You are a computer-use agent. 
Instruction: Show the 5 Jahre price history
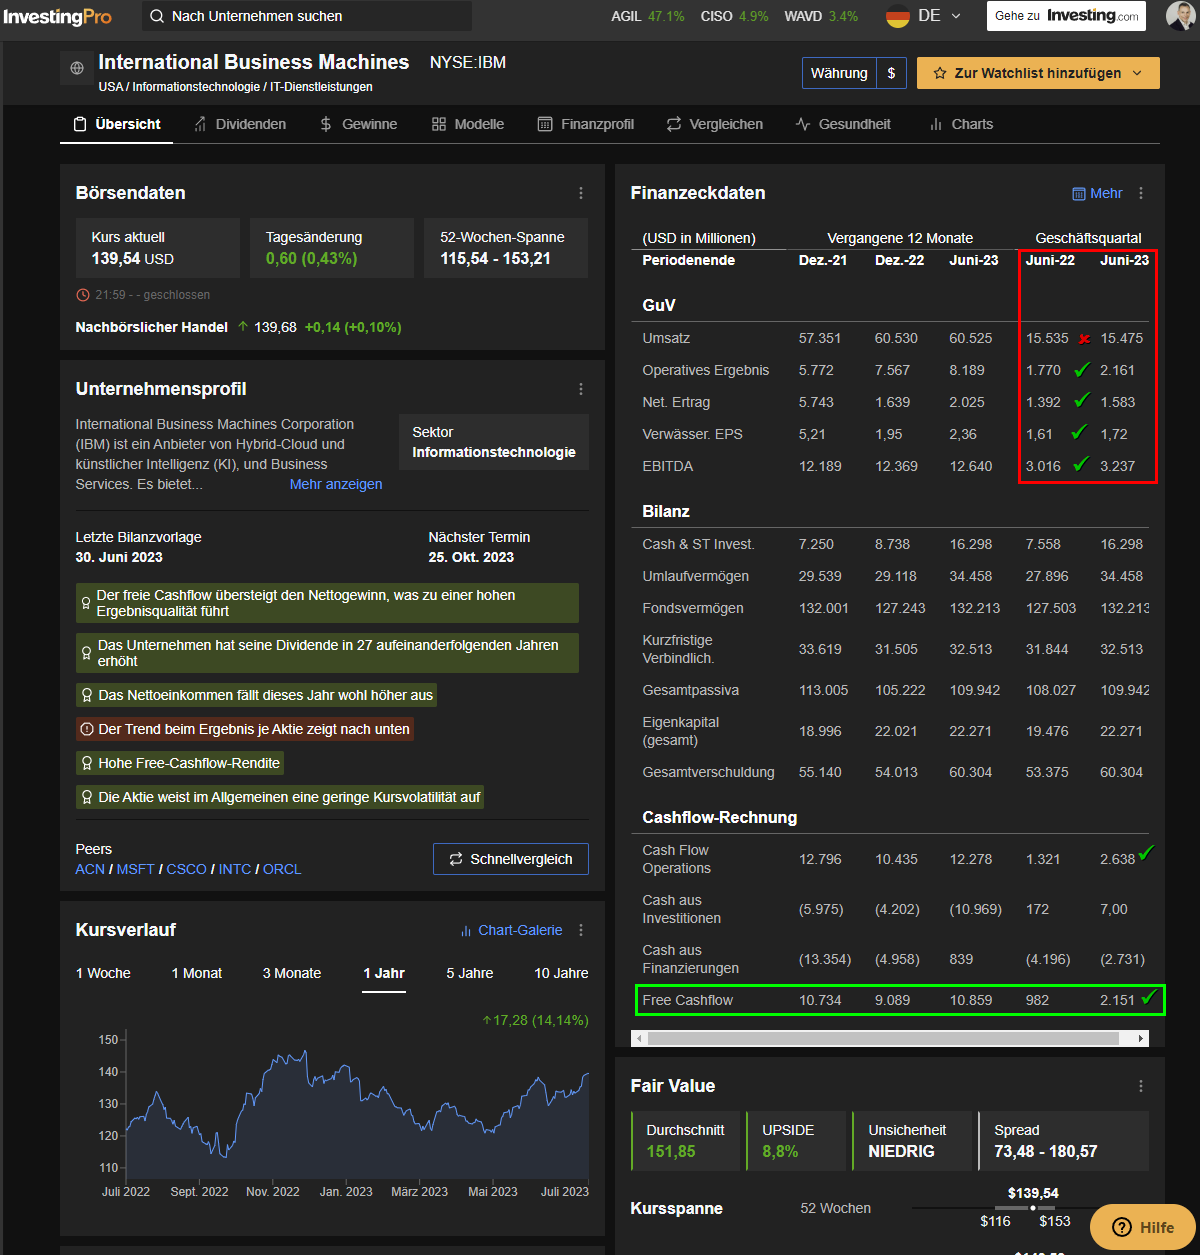tap(470, 973)
